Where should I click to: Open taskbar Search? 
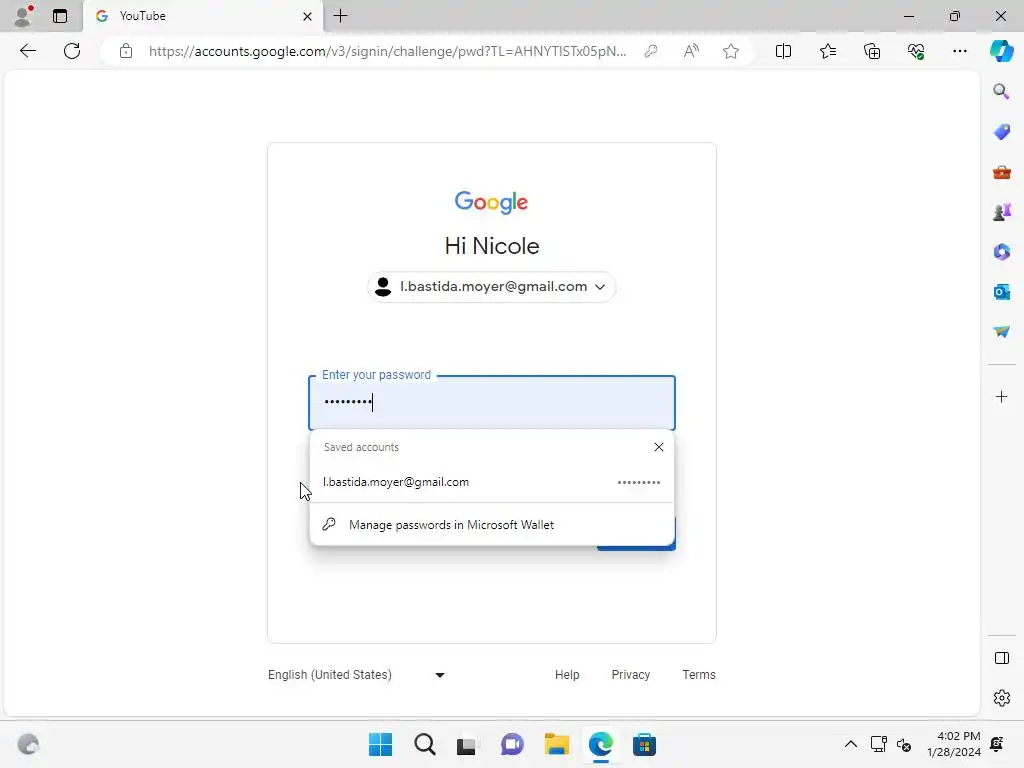pos(424,744)
